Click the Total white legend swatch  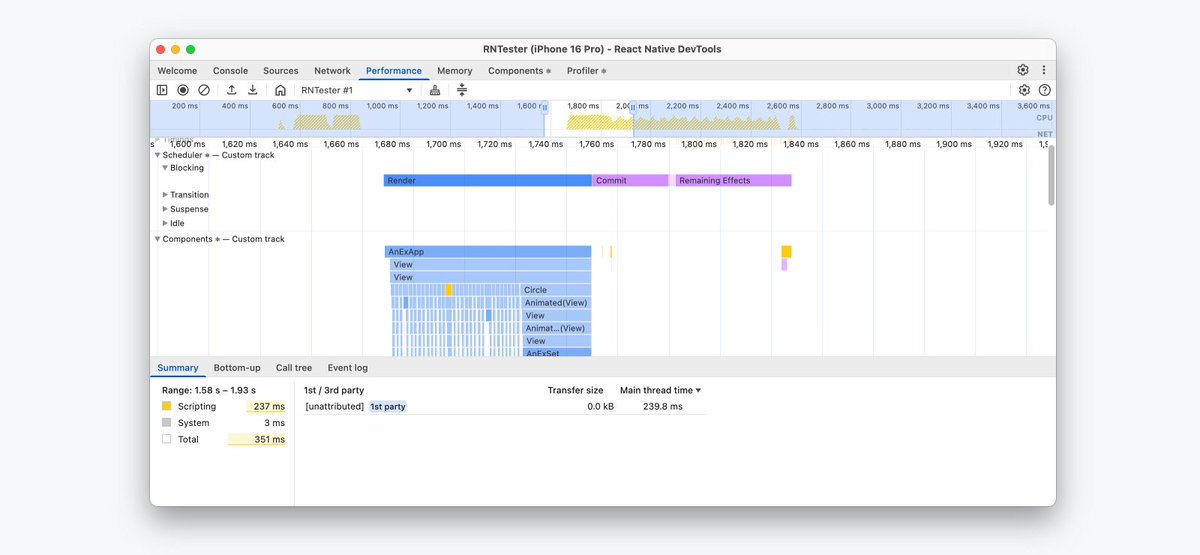[167, 439]
